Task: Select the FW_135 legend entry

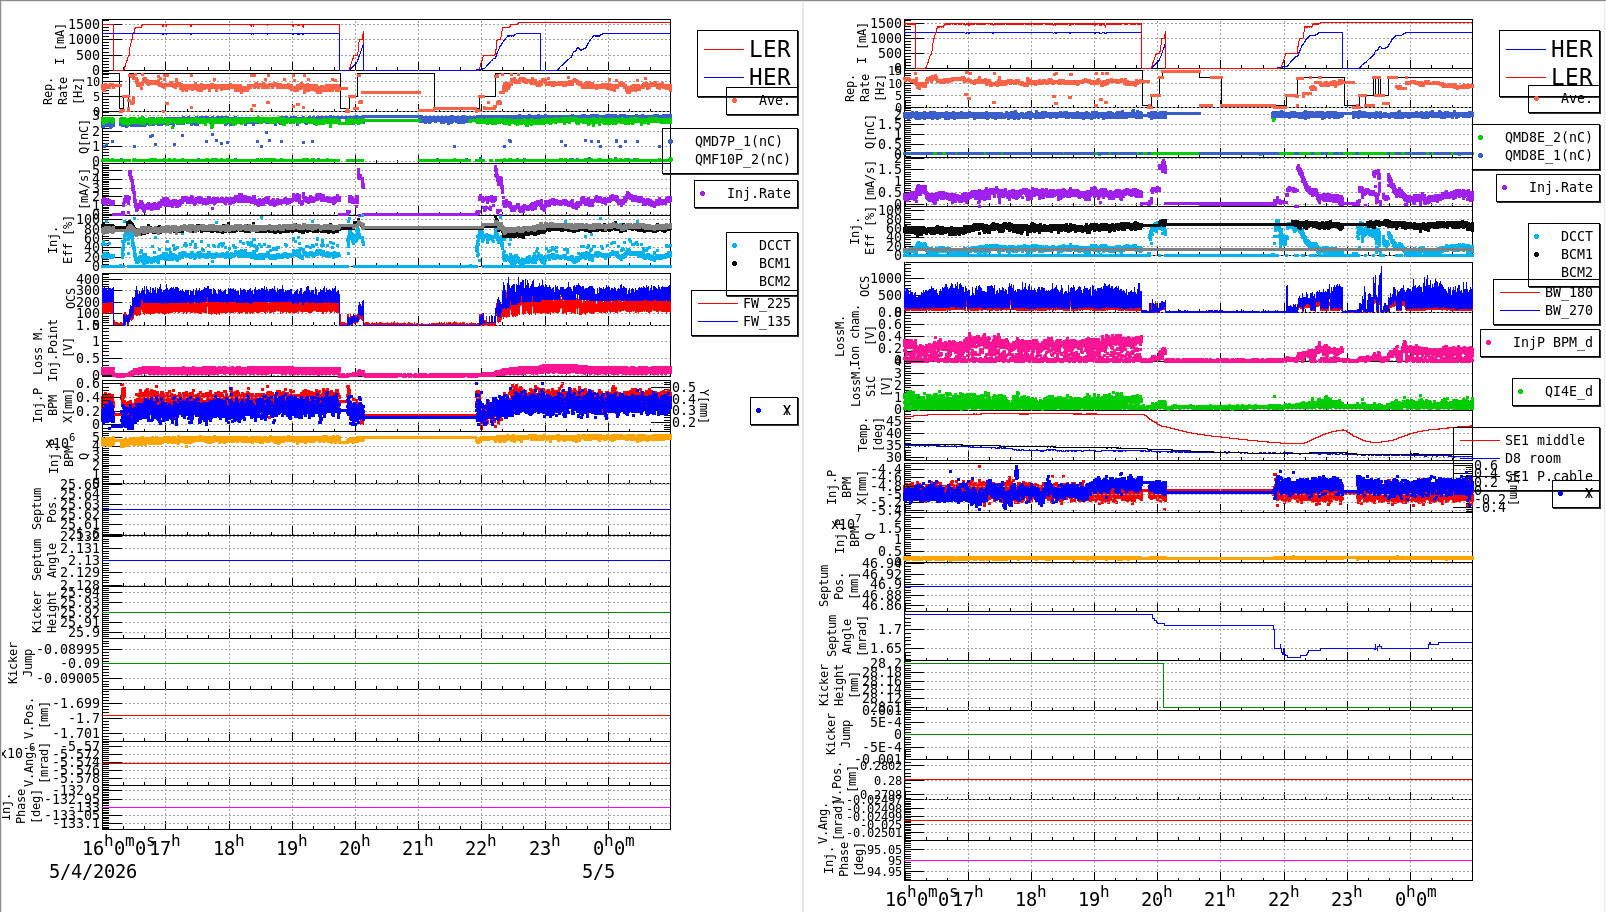Action: (x=766, y=321)
